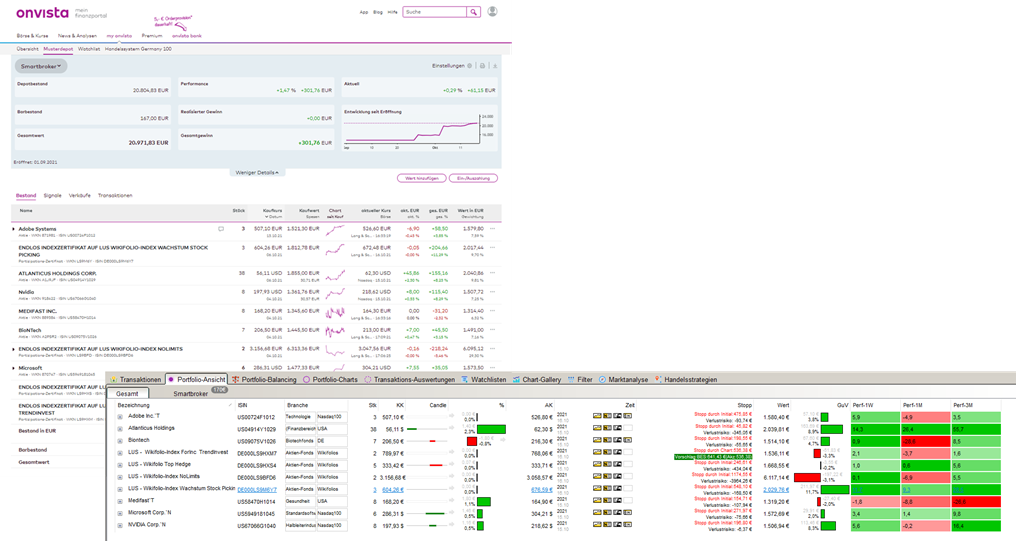Click the Marktanalyse compass icon
The image size is (1016, 541).
point(602,380)
